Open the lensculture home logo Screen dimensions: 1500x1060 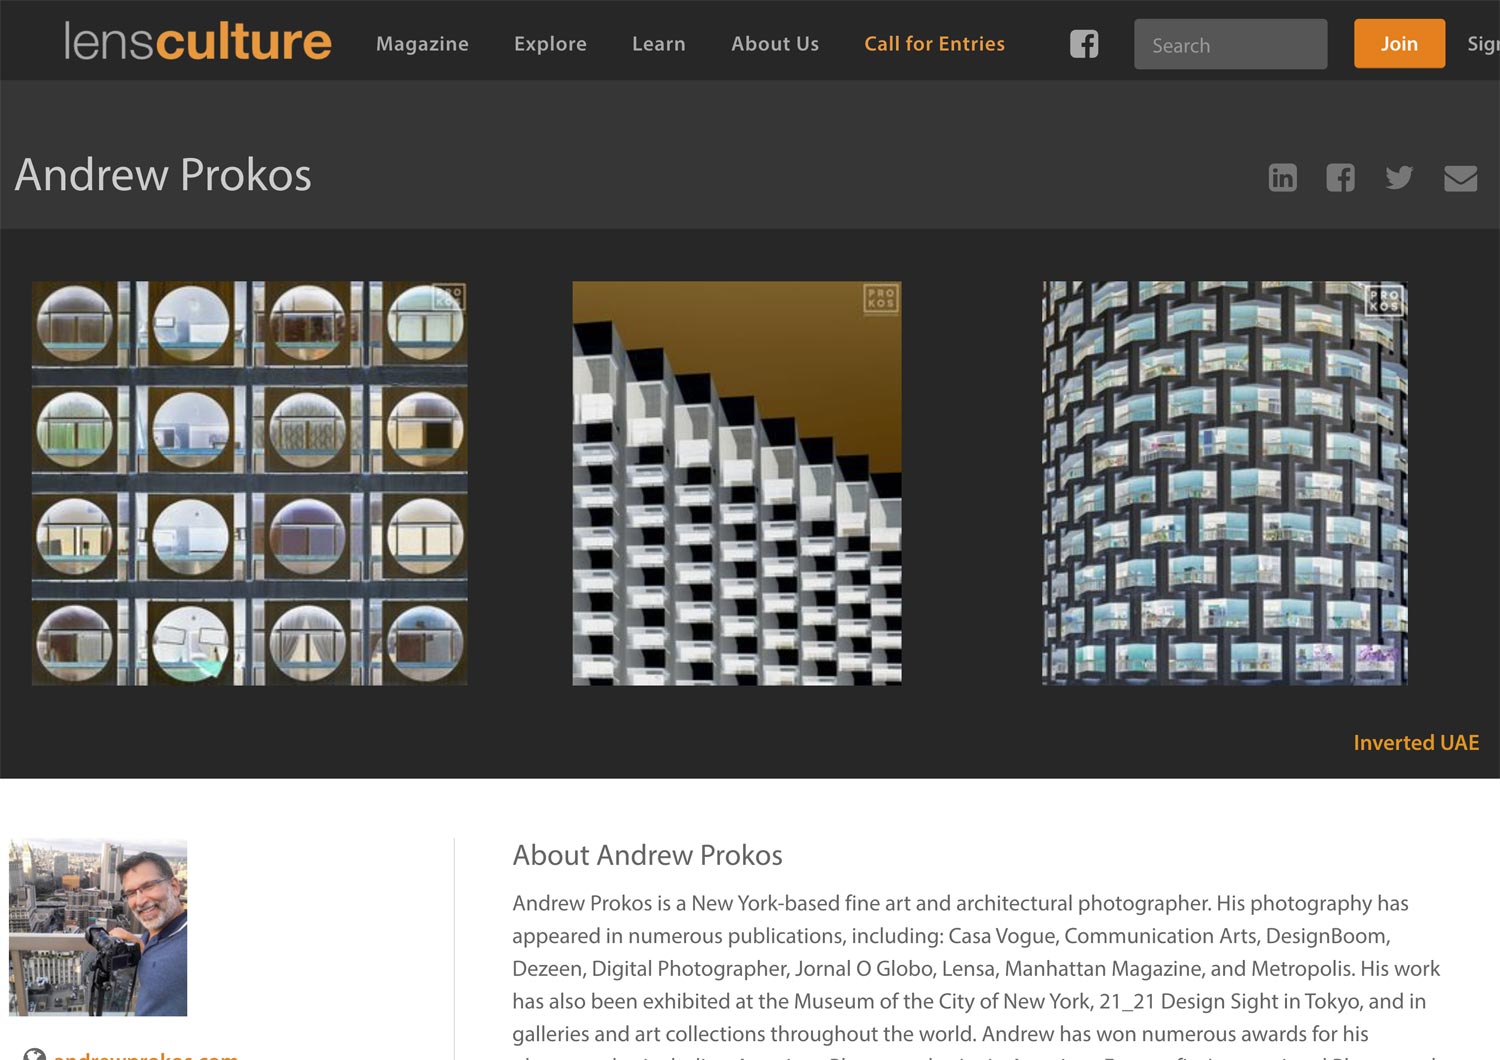pyautogui.click(x=196, y=42)
